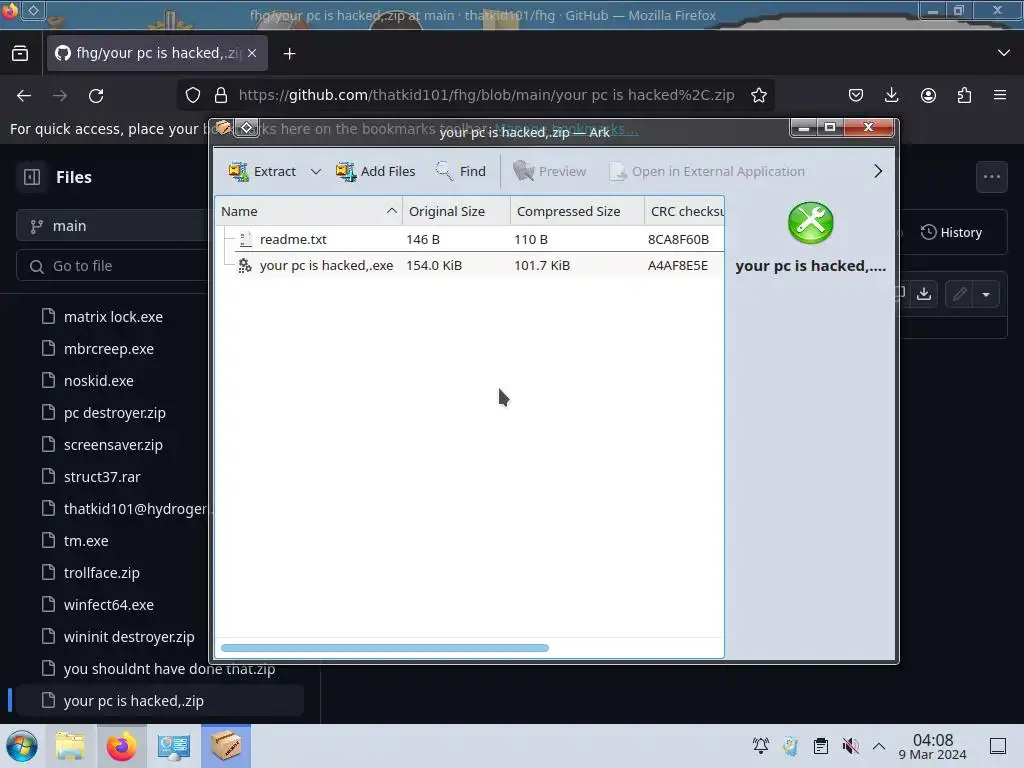
Task: Open a new Firefox tab
Action: click(289, 54)
